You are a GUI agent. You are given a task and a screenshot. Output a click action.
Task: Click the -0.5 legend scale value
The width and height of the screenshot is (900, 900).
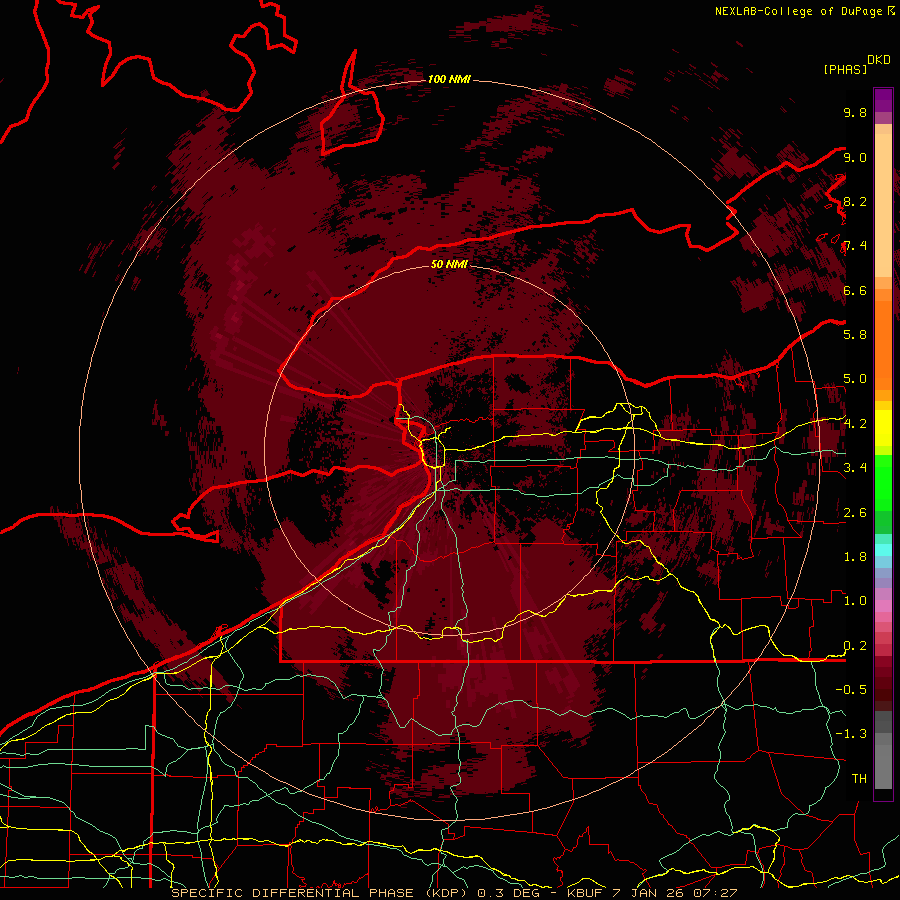click(x=851, y=689)
